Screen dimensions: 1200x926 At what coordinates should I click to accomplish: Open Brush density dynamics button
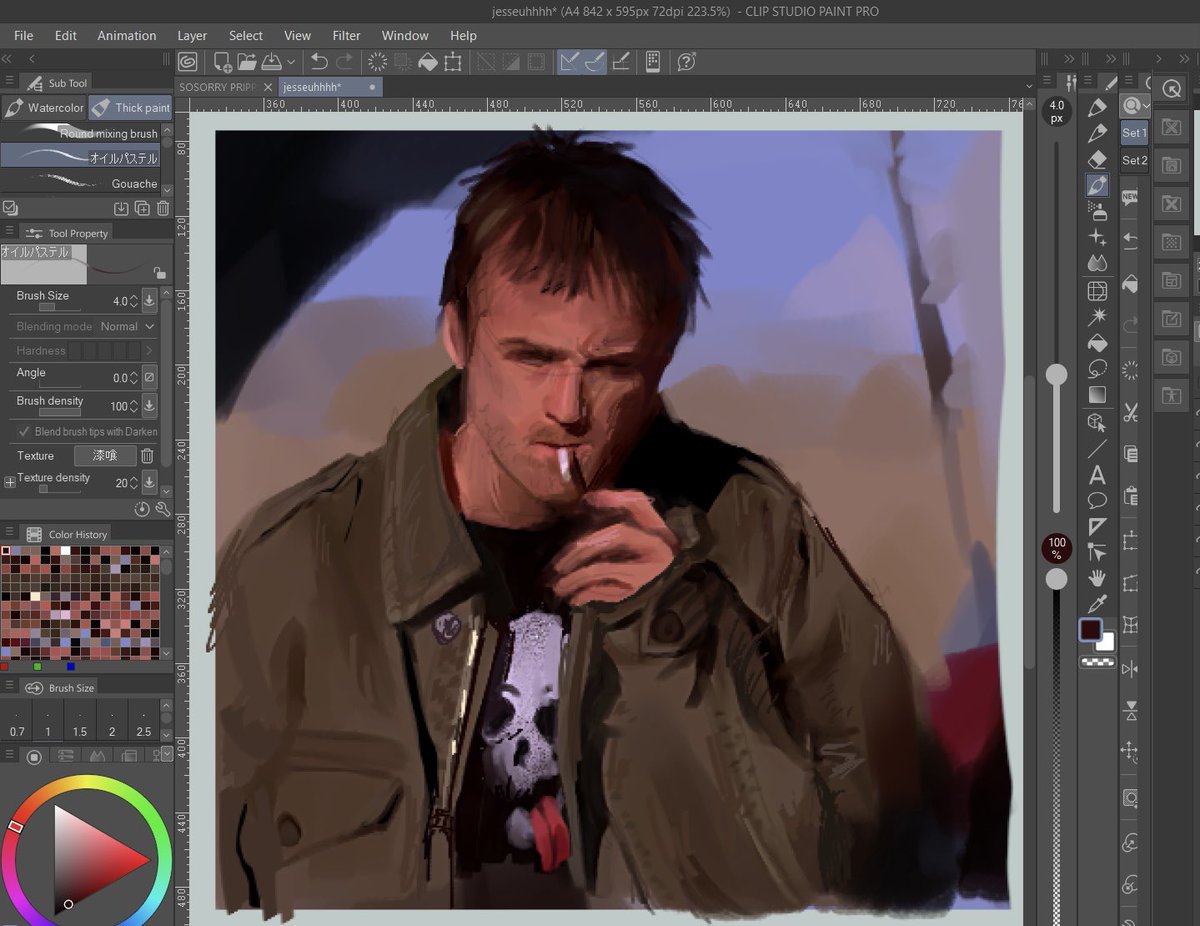pyautogui.click(x=149, y=406)
